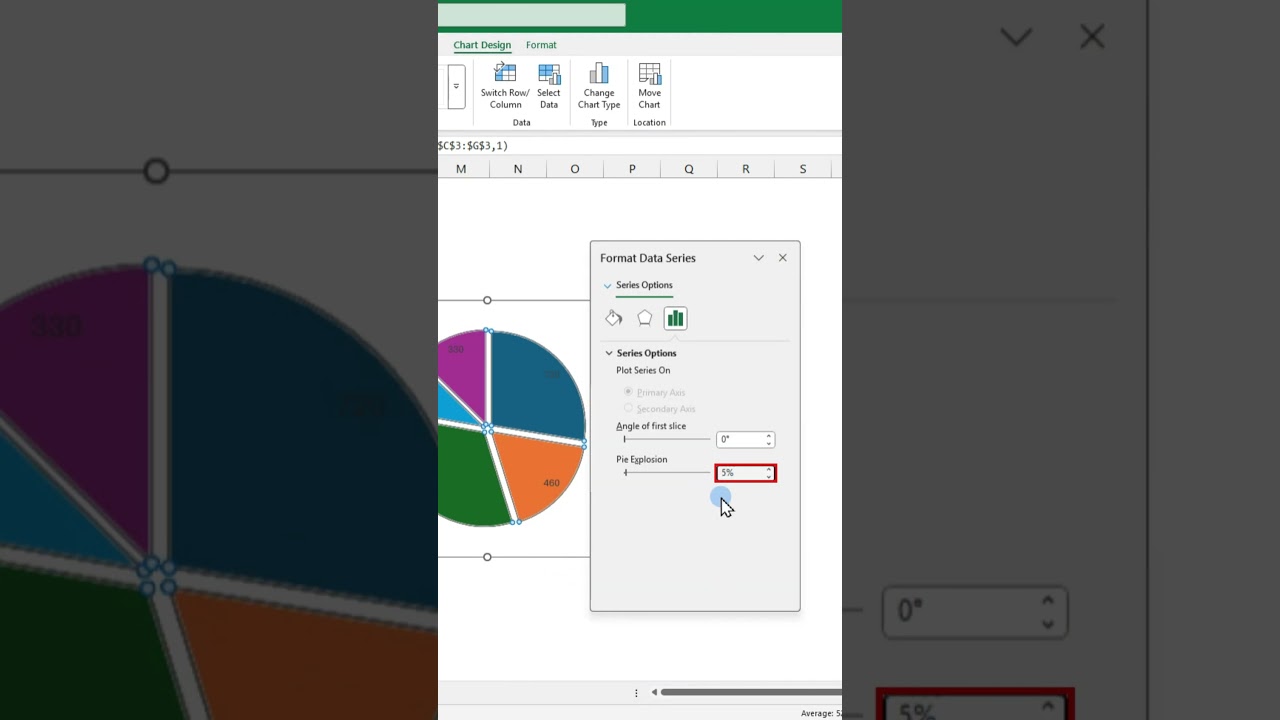Click Angle of first slice slider

666,439
